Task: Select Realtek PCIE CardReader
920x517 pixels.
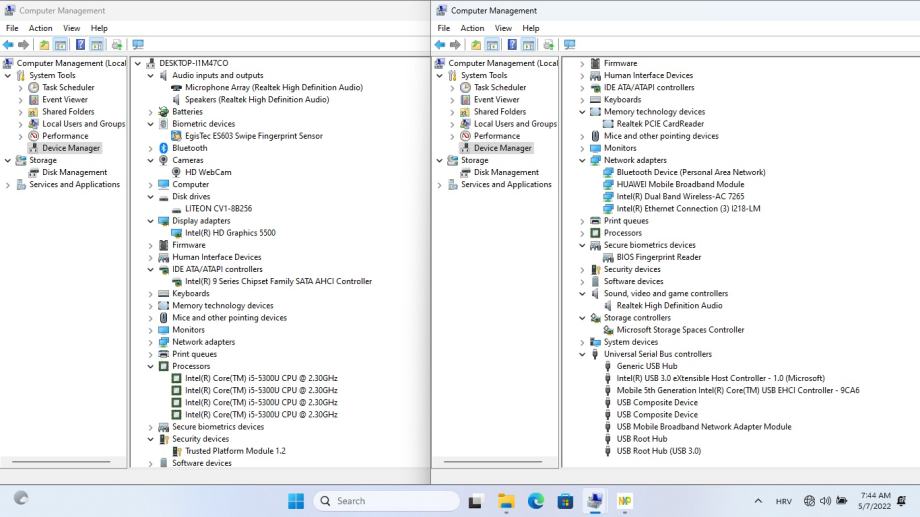Action: pyautogui.click(x=660, y=123)
